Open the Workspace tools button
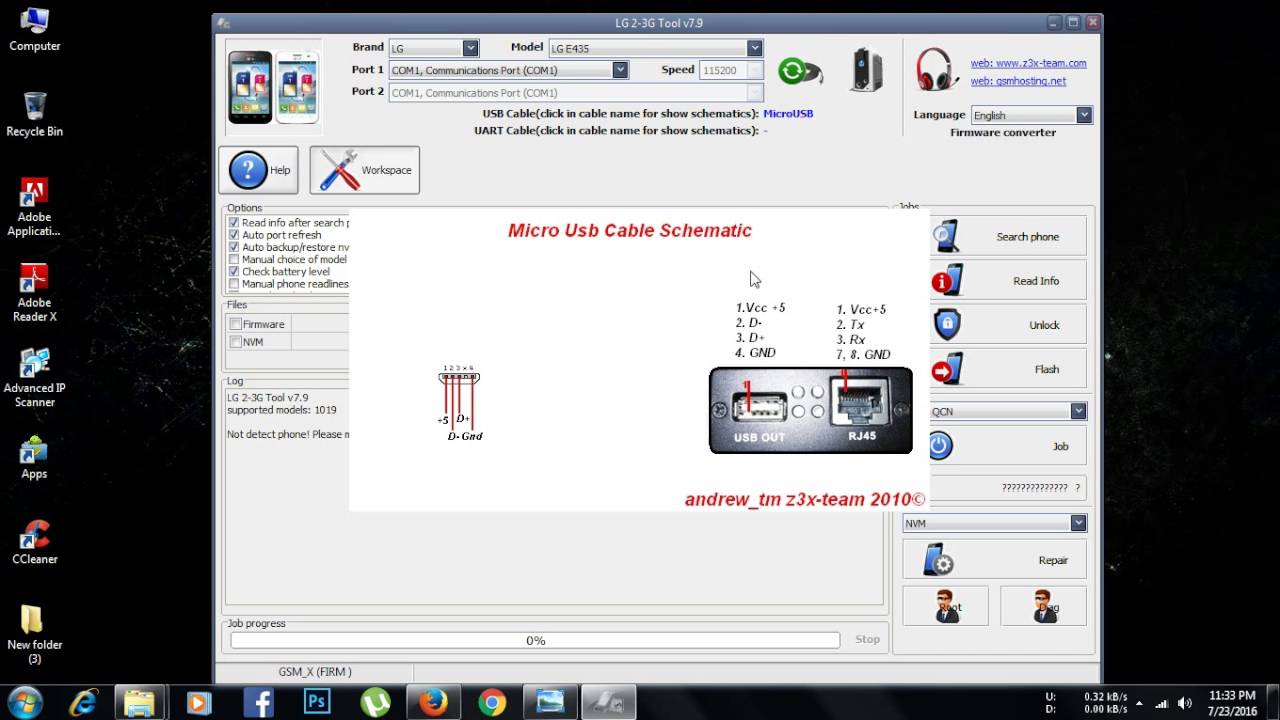The image size is (1280, 720). point(365,170)
